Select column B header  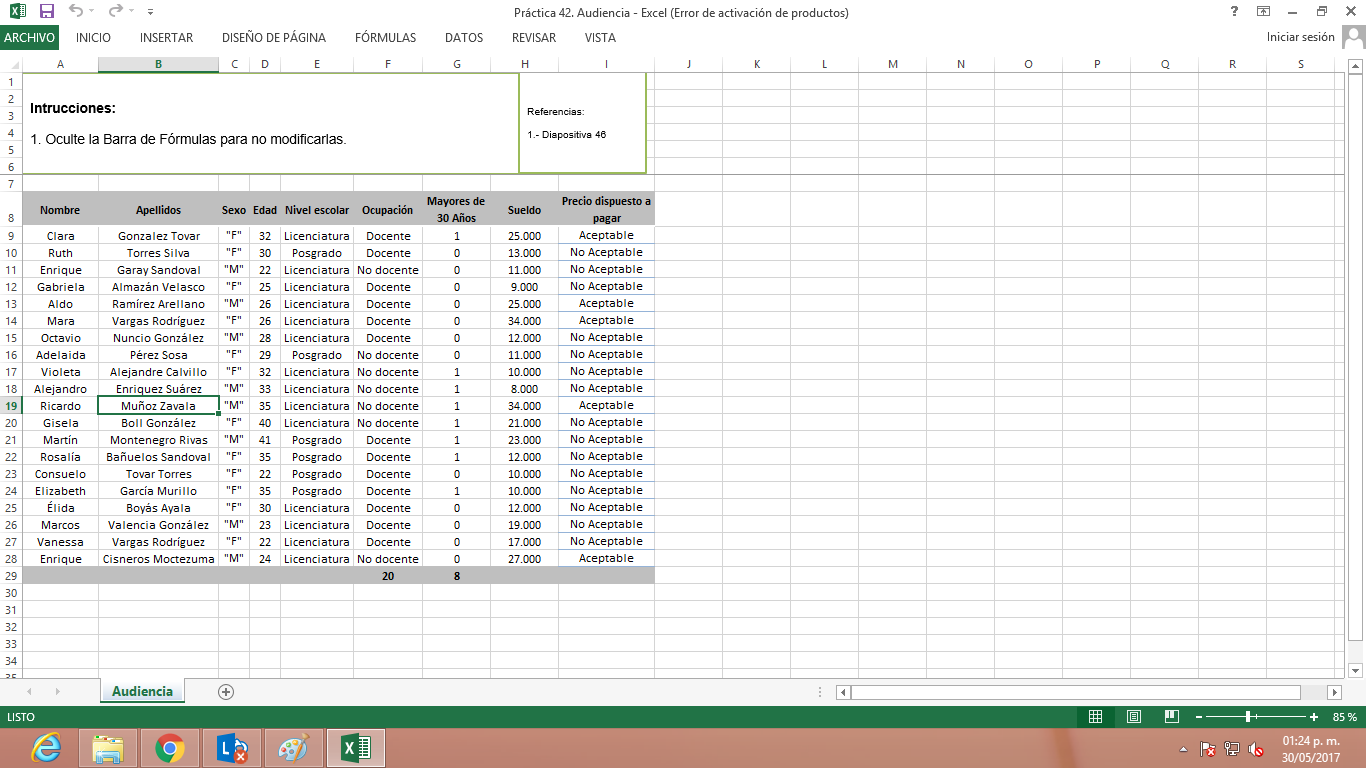tap(158, 64)
